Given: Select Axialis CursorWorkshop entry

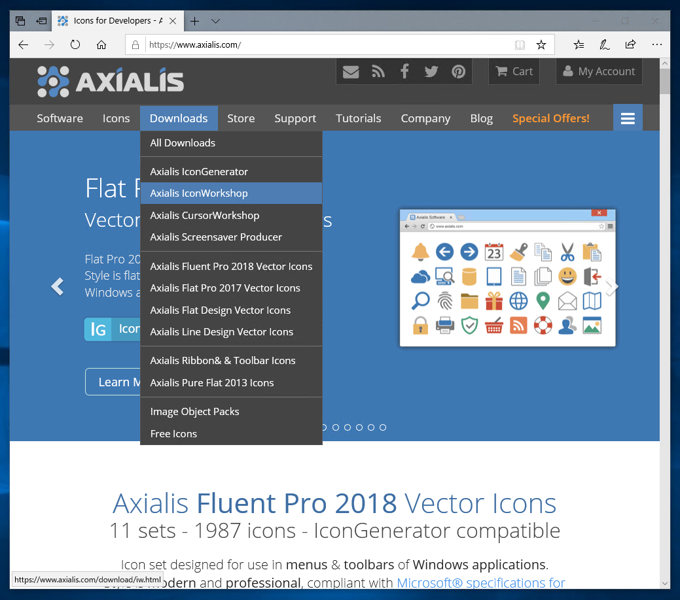Looking at the screenshot, I should (231, 215).
